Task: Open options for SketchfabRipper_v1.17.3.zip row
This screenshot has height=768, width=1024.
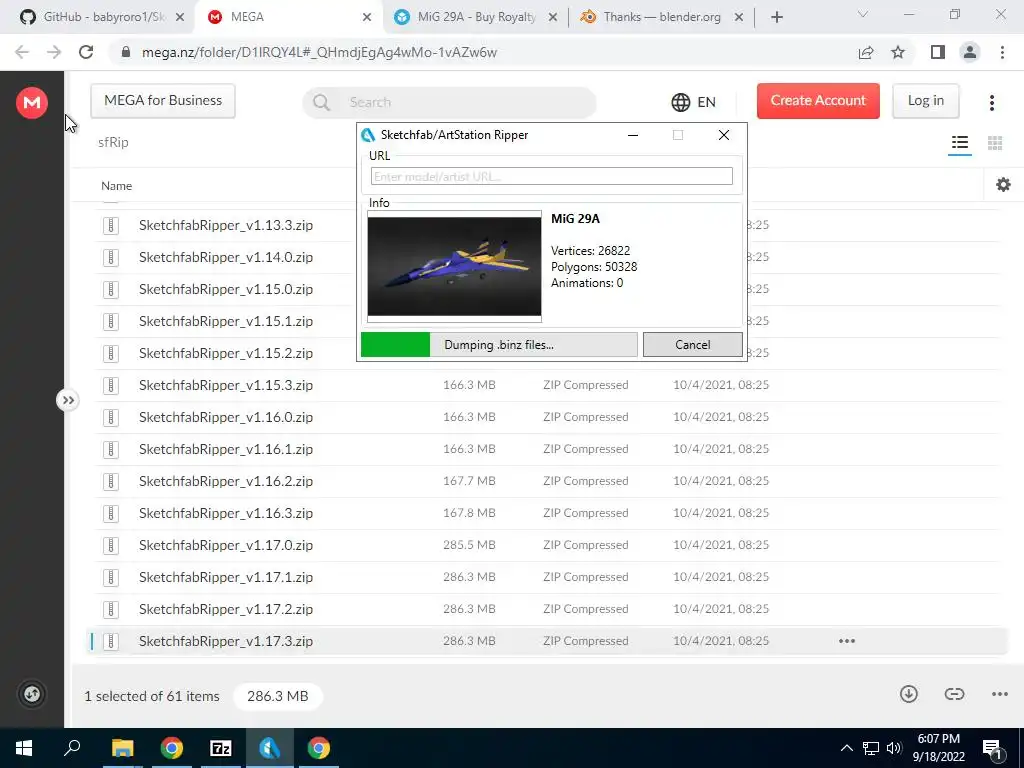Action: point(846,641)
